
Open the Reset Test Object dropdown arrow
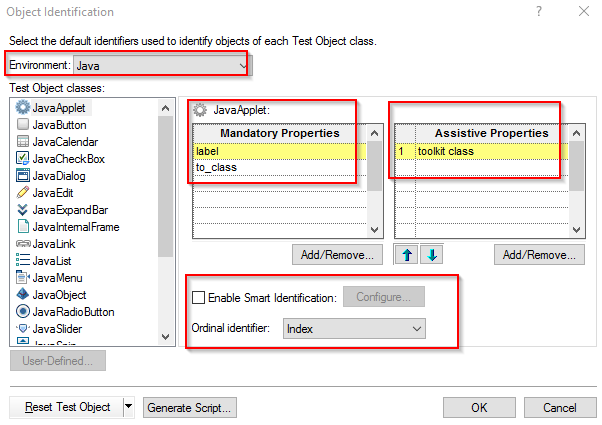tap(129, 407)
